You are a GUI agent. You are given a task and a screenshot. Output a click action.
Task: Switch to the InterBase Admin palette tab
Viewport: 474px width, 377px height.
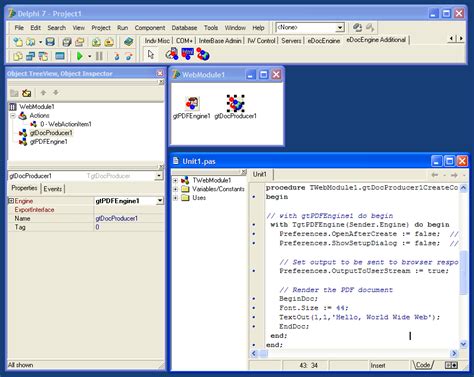click(x=220, y=41)
